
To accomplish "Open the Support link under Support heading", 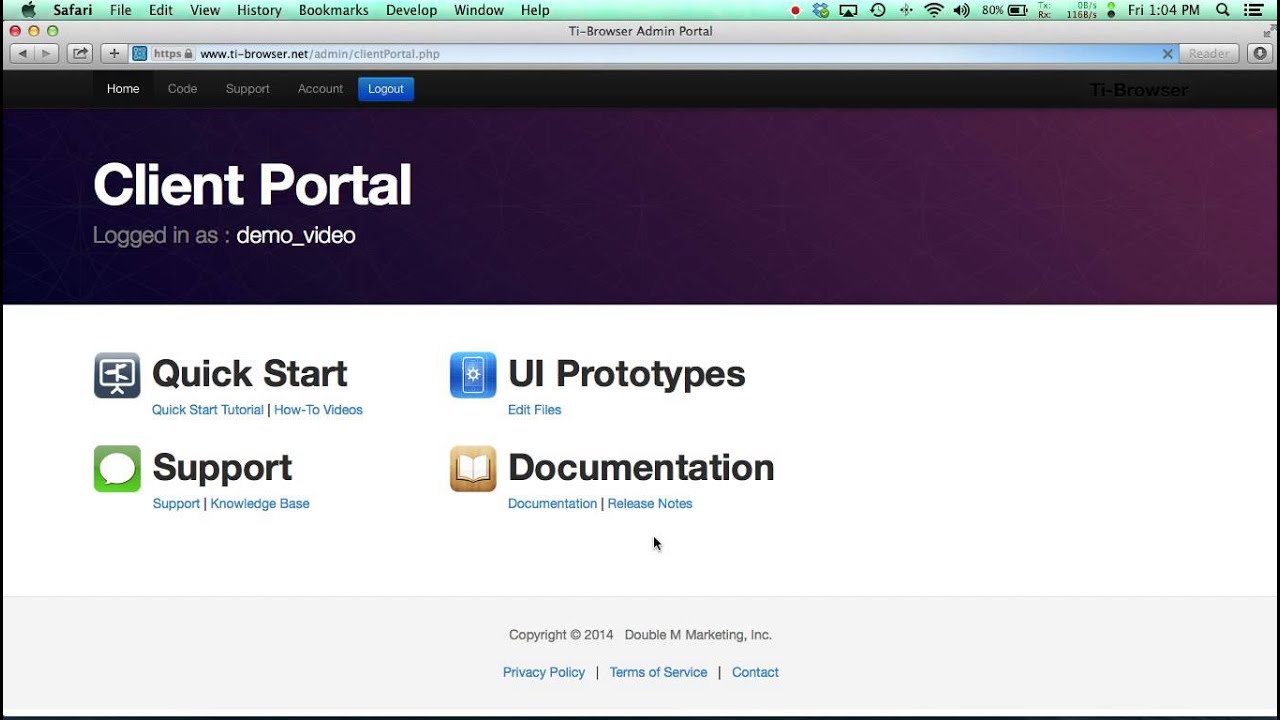I will click(176, 504).
